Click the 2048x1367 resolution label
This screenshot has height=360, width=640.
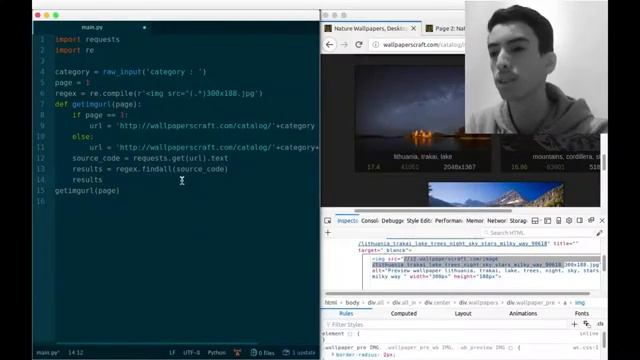[459, 167]
